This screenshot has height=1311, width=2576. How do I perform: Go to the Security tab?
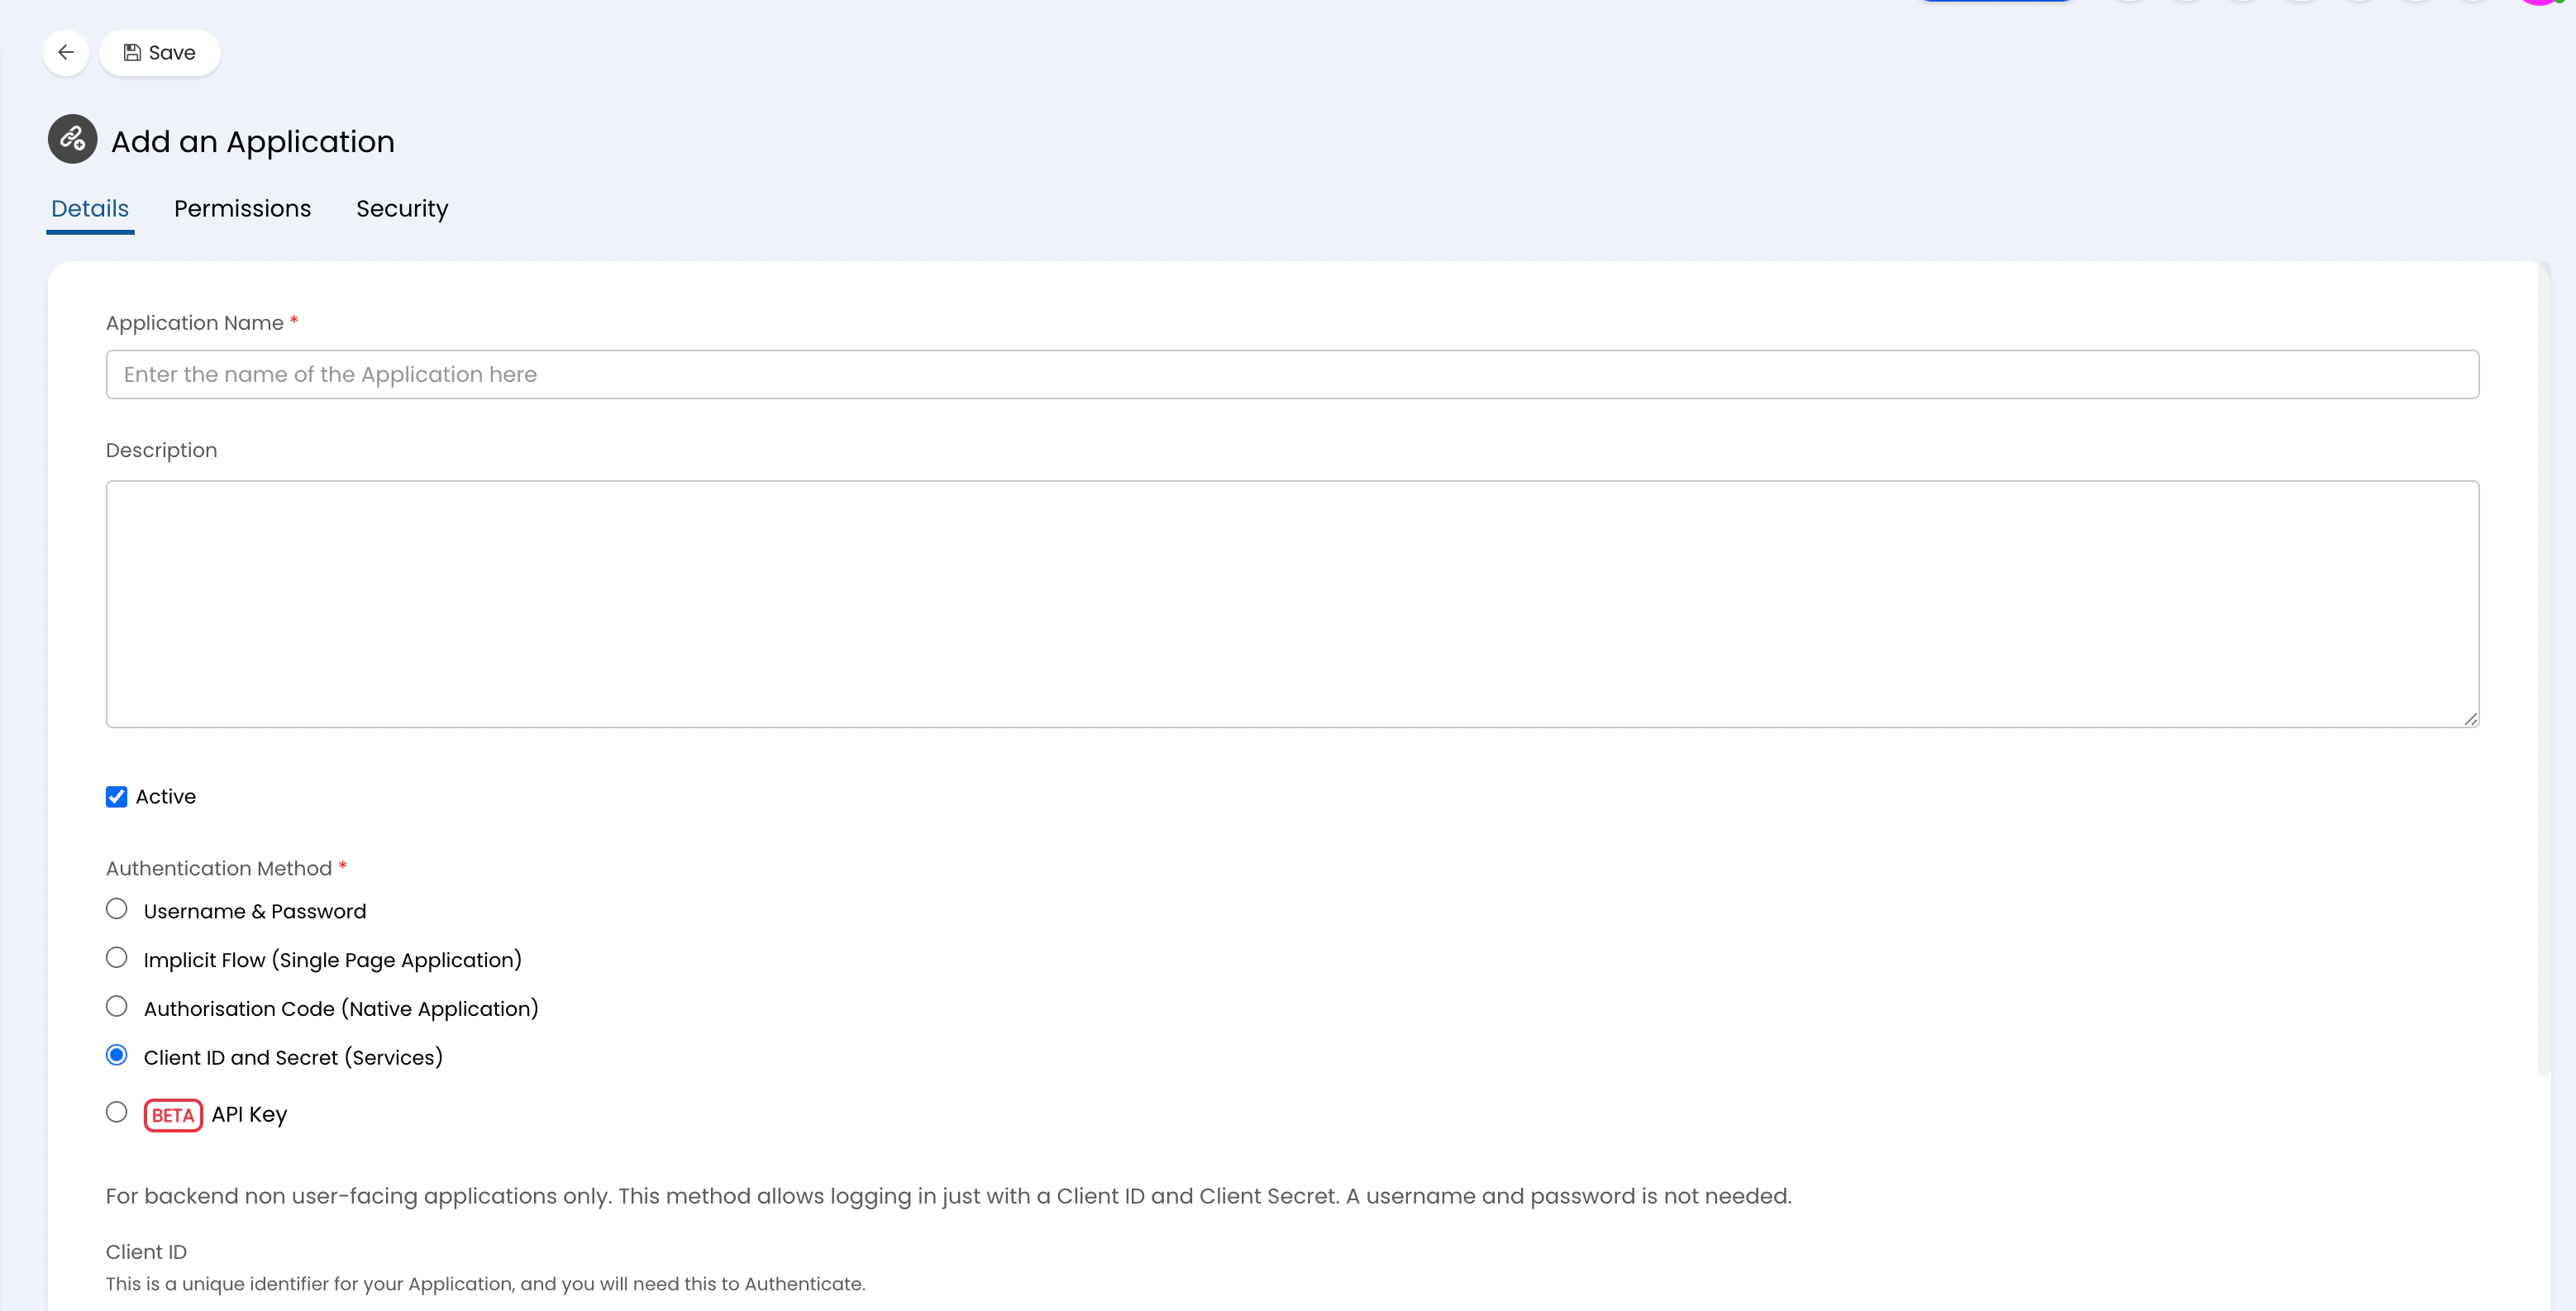coord(402,208)
